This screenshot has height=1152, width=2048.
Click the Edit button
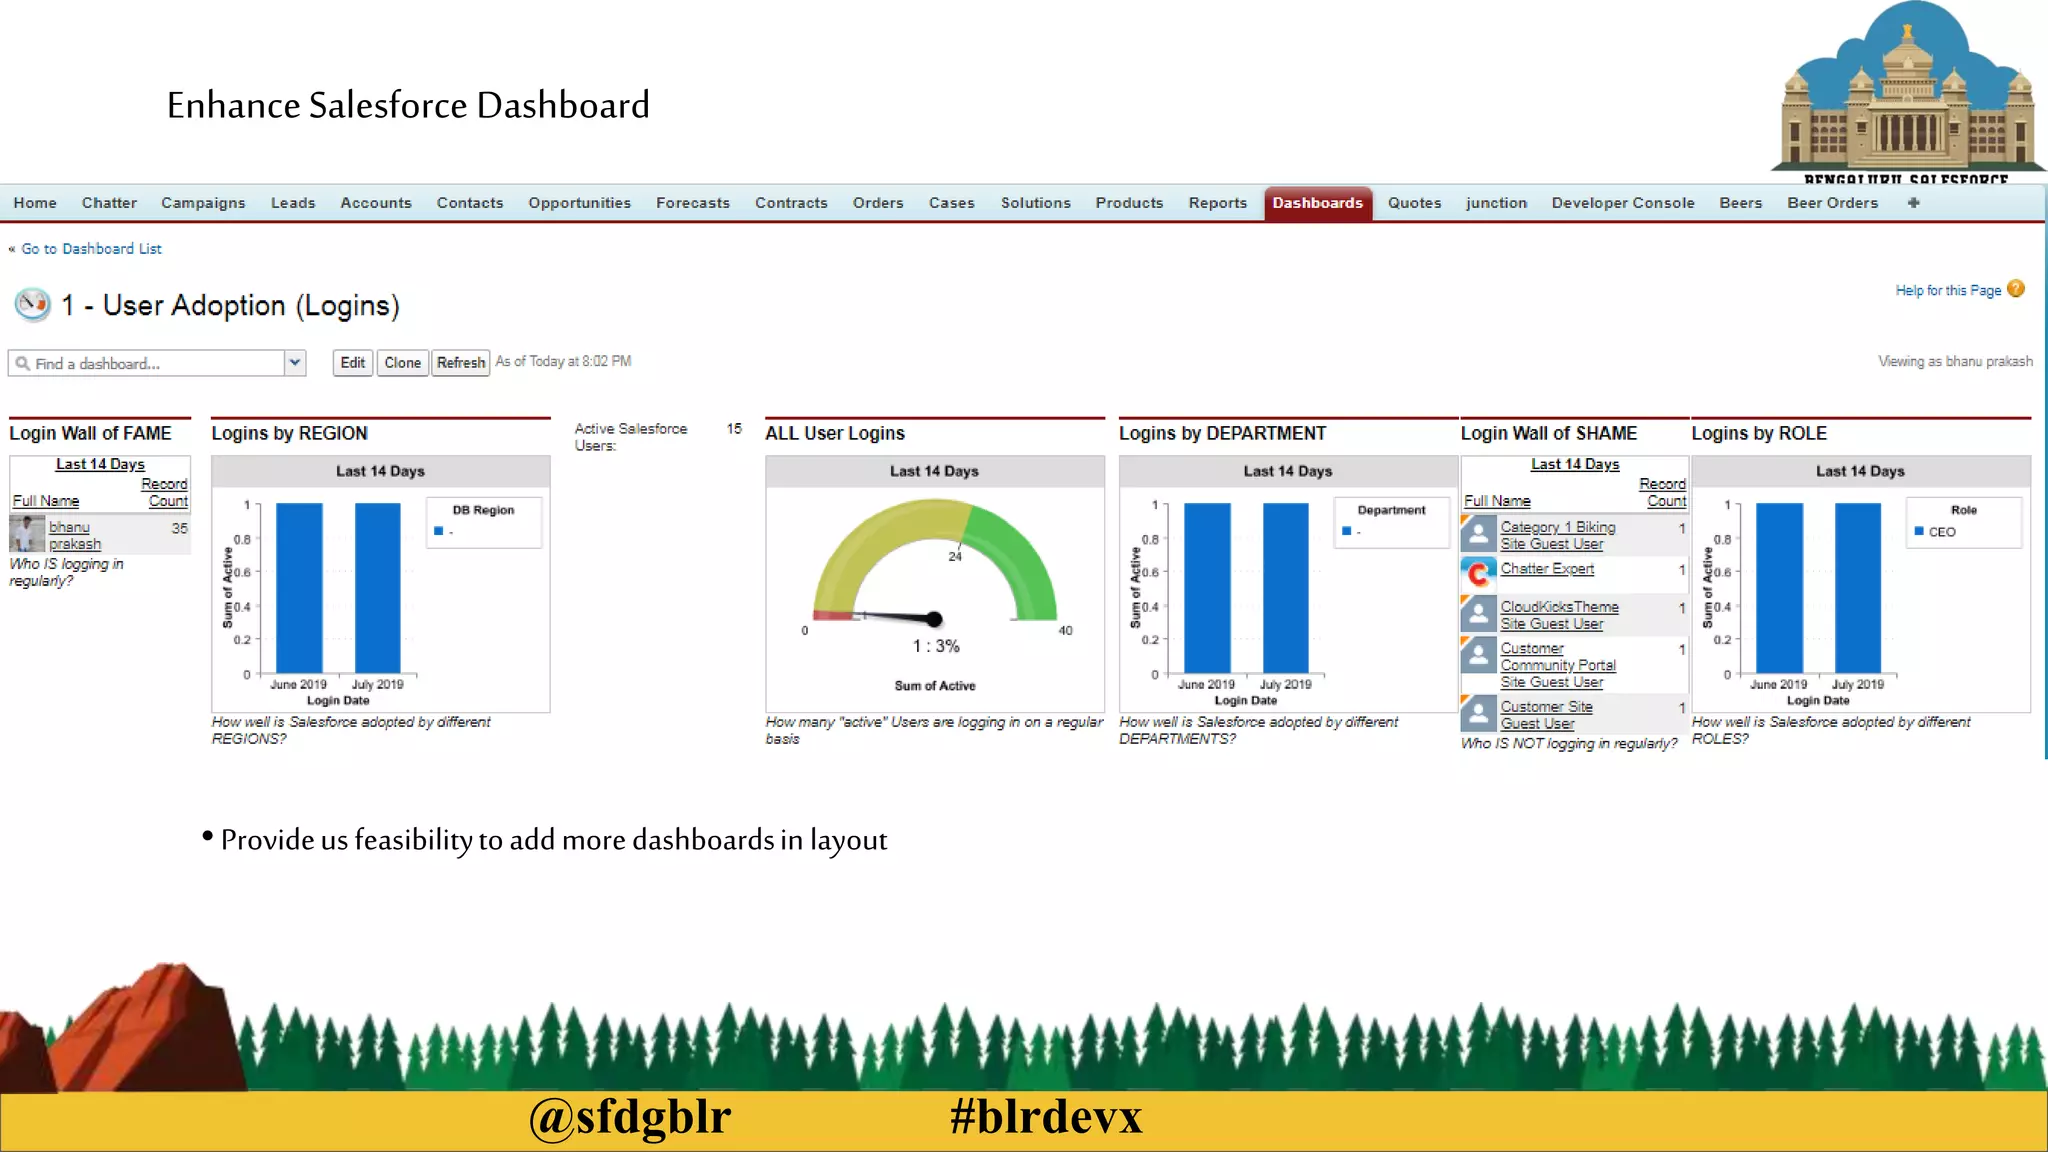point(352,363)
